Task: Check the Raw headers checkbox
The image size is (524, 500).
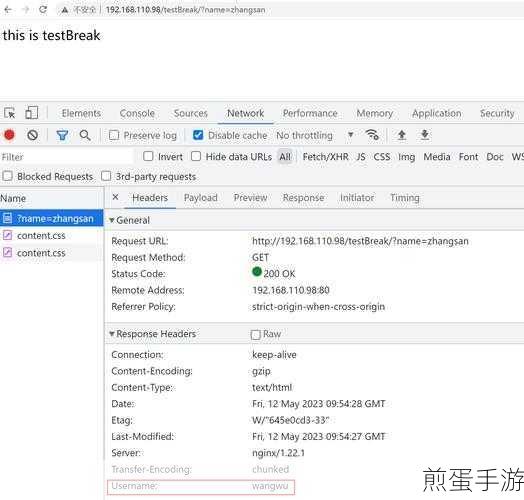Action: [x=256, y=335]
